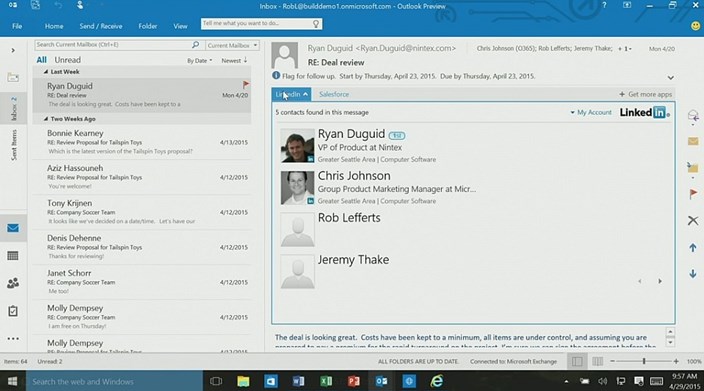Click the smiley feedback icon
704x391 pixels.
[x=695, y=26]
